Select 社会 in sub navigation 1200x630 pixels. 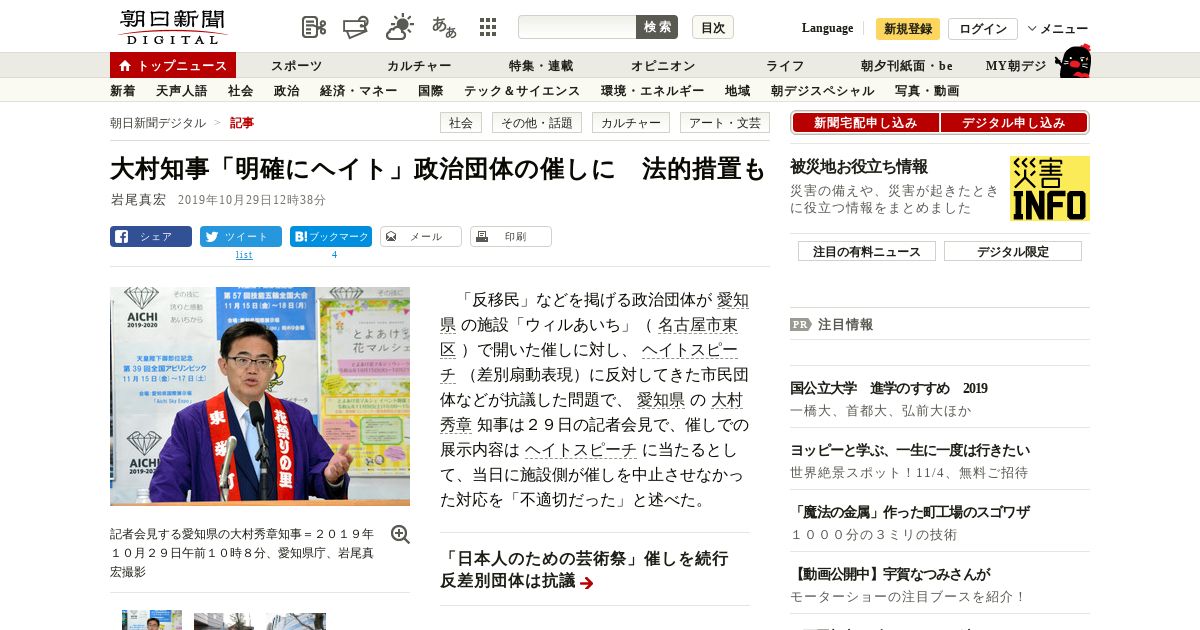pos(240,91)
